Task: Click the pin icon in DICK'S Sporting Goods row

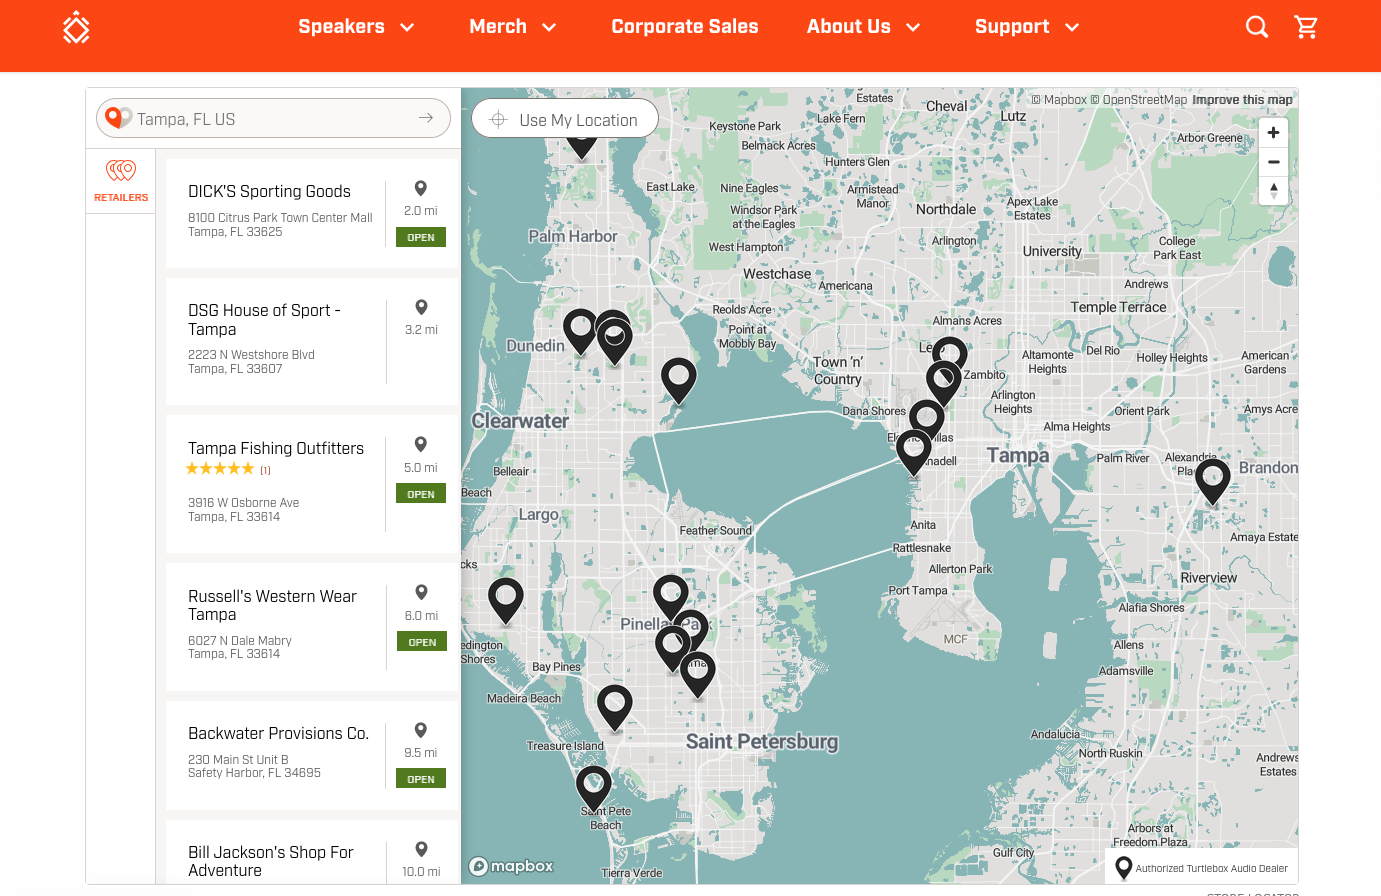Action: 421,188
